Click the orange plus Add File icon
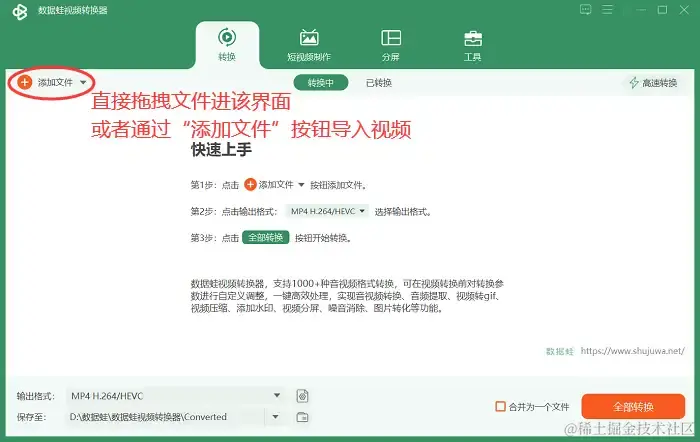700x442 pixels. [25, 82]
